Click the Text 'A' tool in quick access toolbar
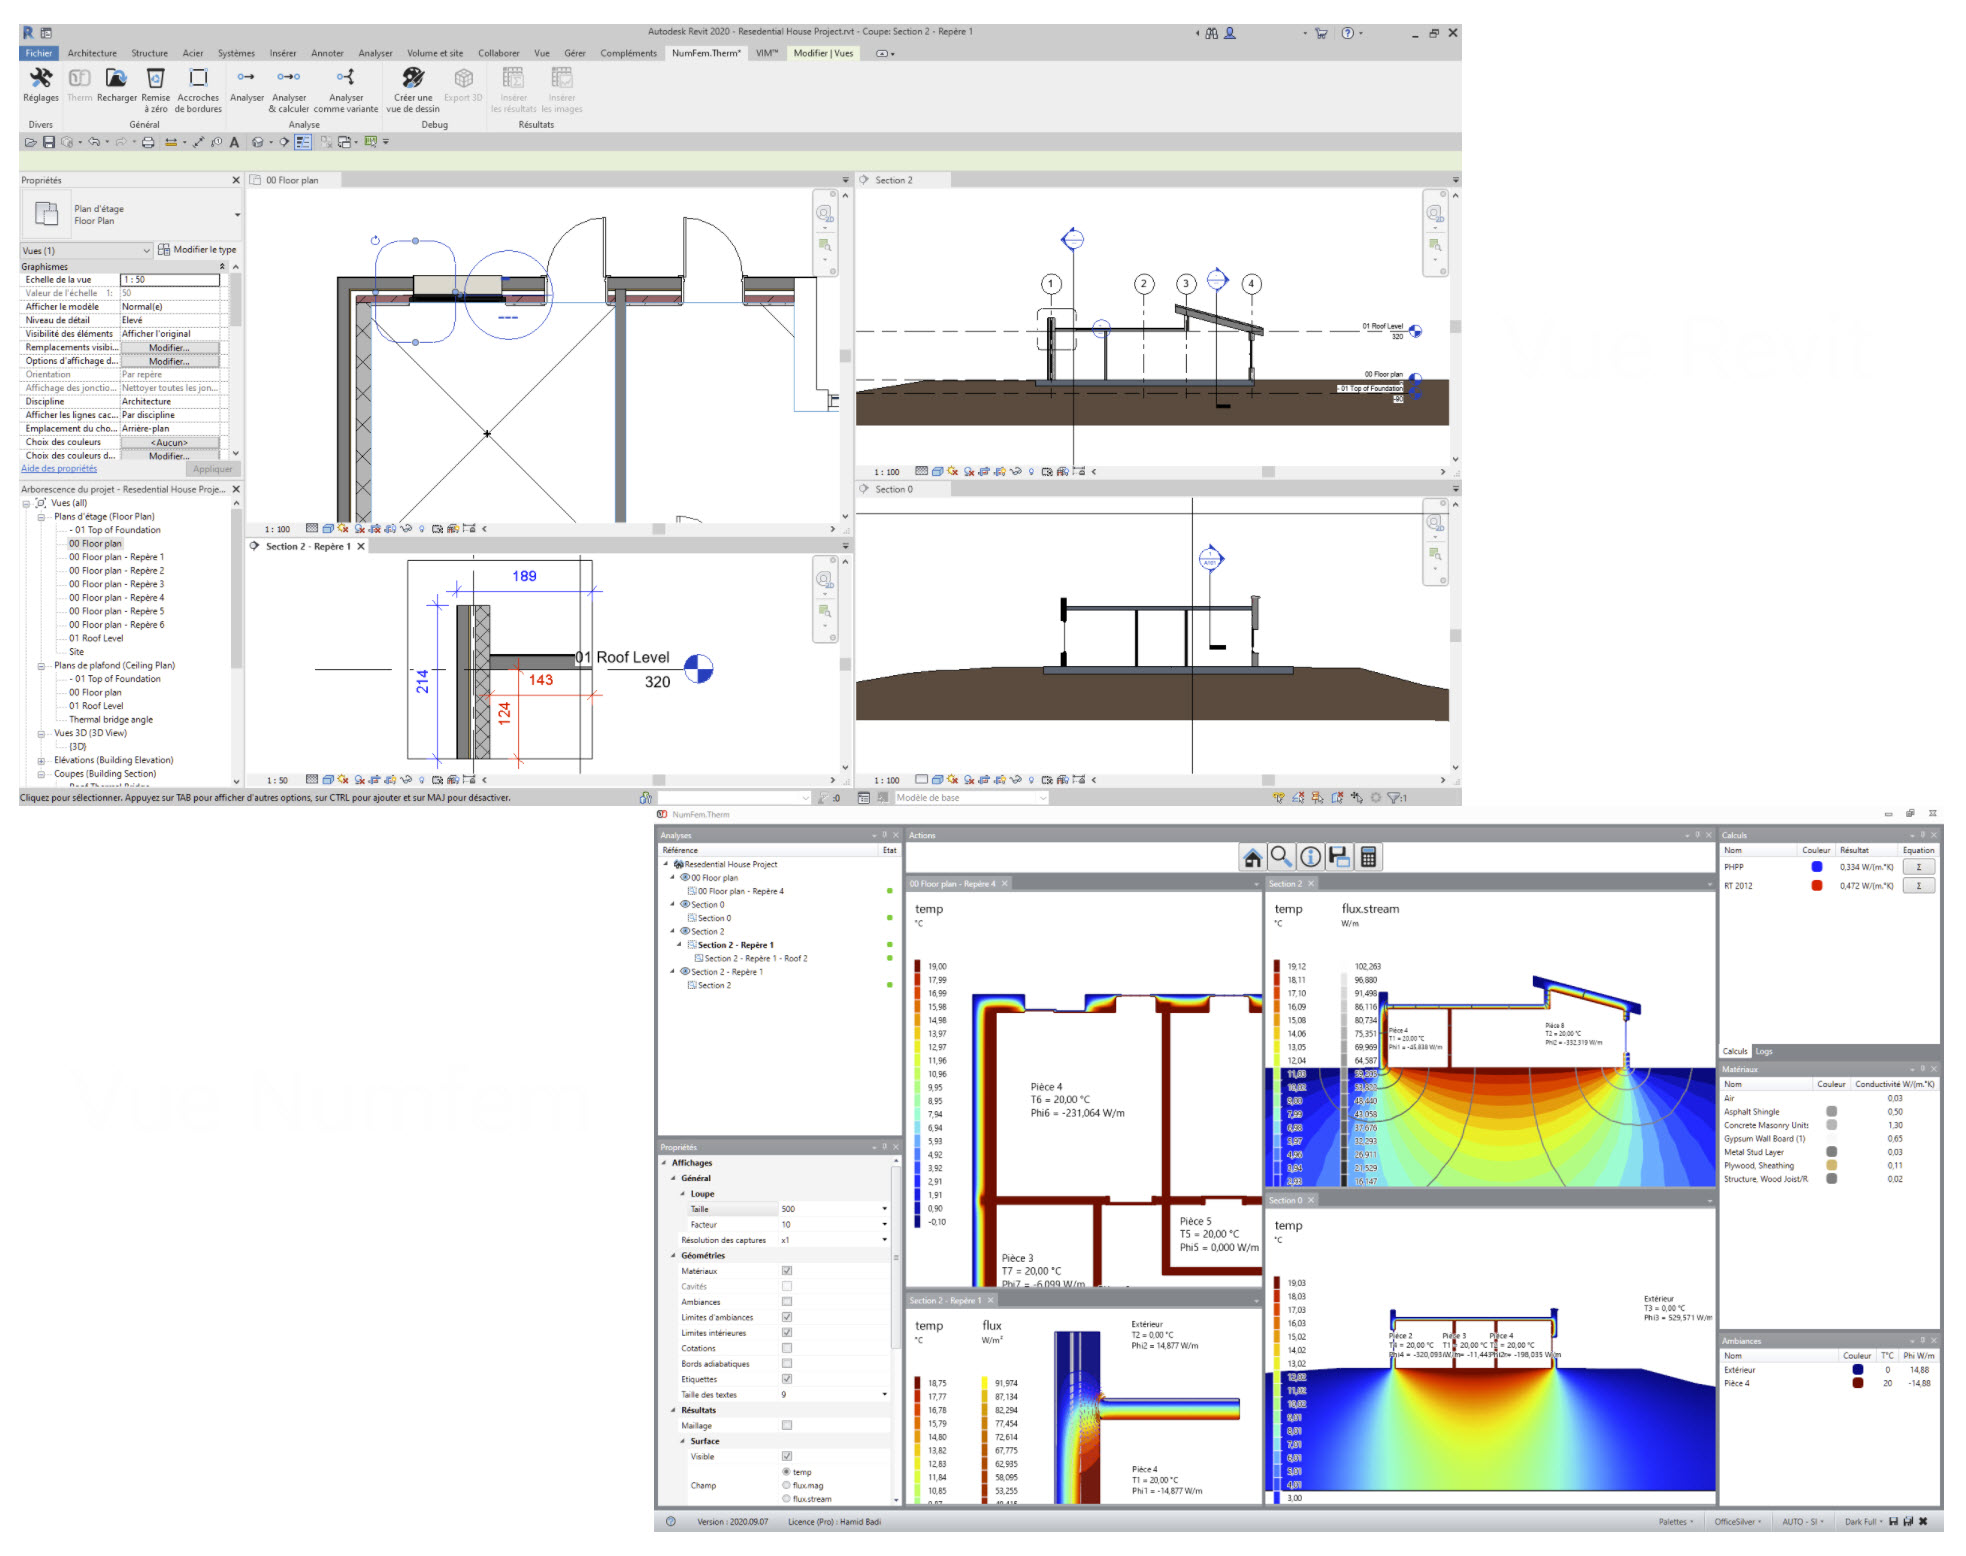 click(x=234, y=142)
